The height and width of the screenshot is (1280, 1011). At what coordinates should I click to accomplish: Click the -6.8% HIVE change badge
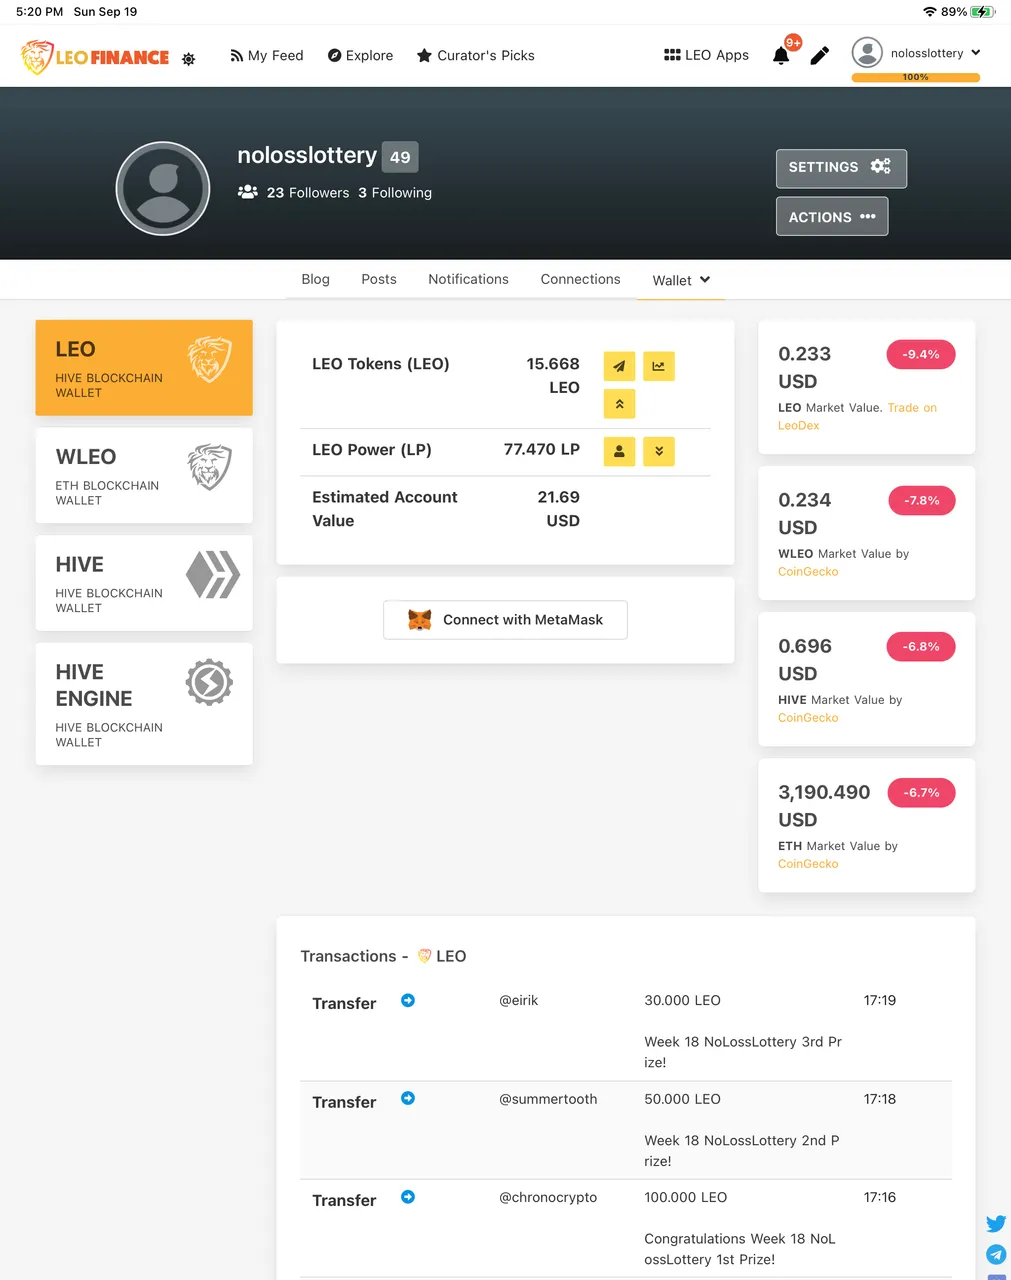tap(921, 646)
